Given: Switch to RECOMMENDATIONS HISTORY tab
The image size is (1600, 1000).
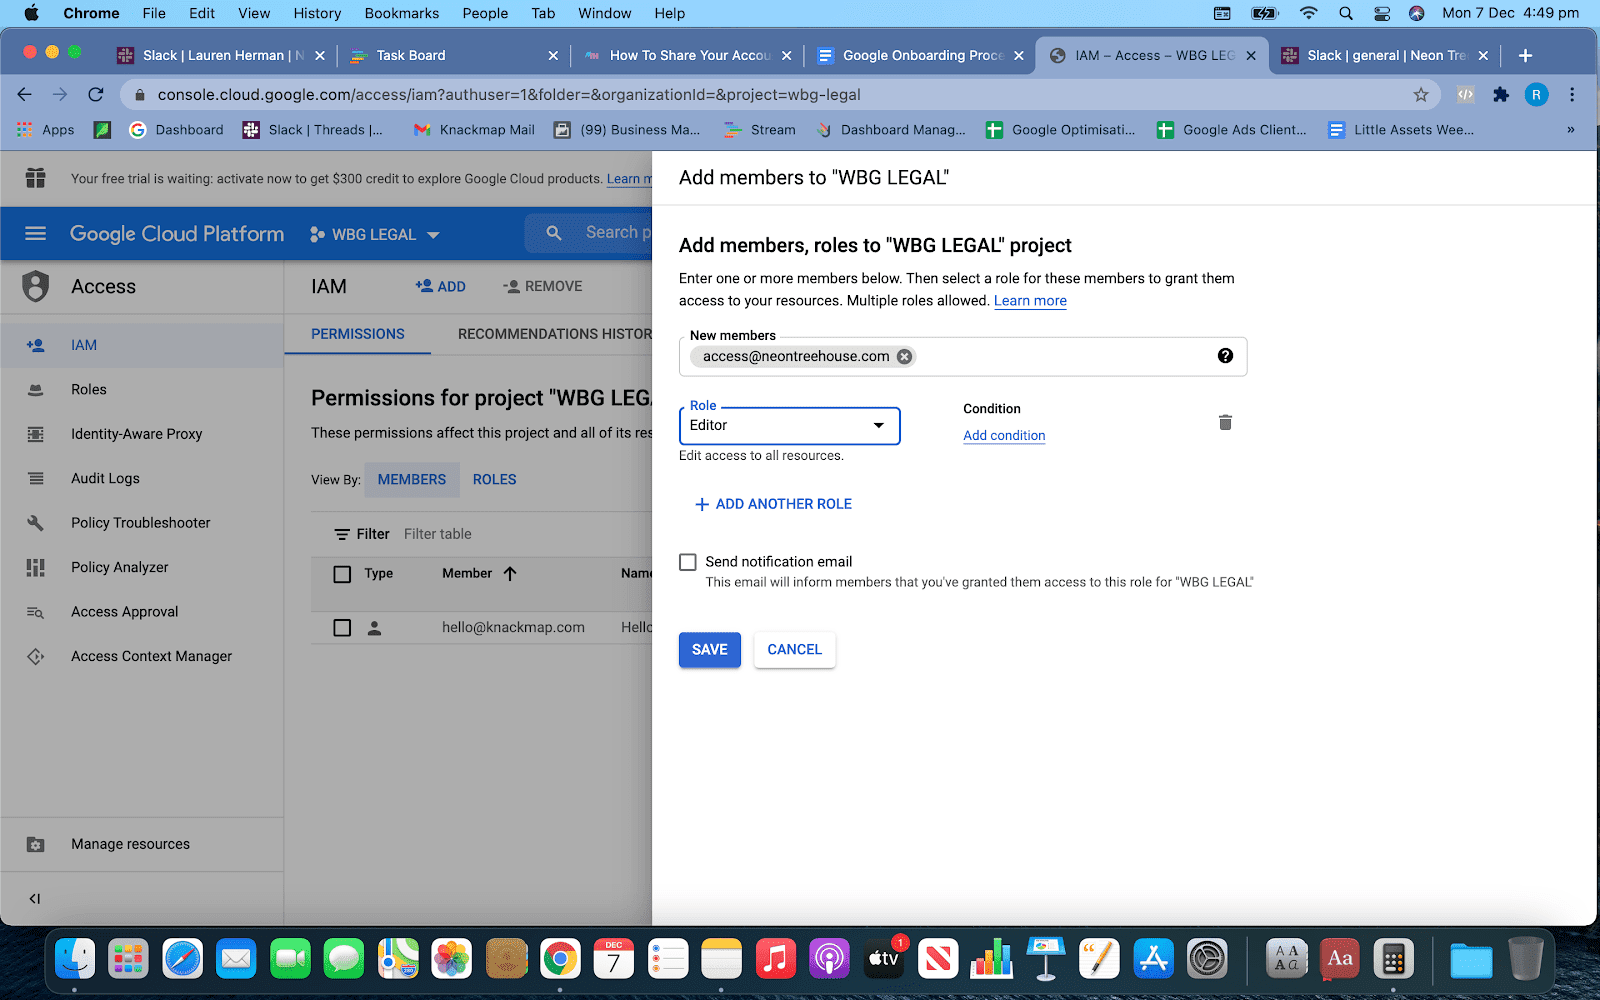Looking at the screenshot, I should (x=555, y=334).
